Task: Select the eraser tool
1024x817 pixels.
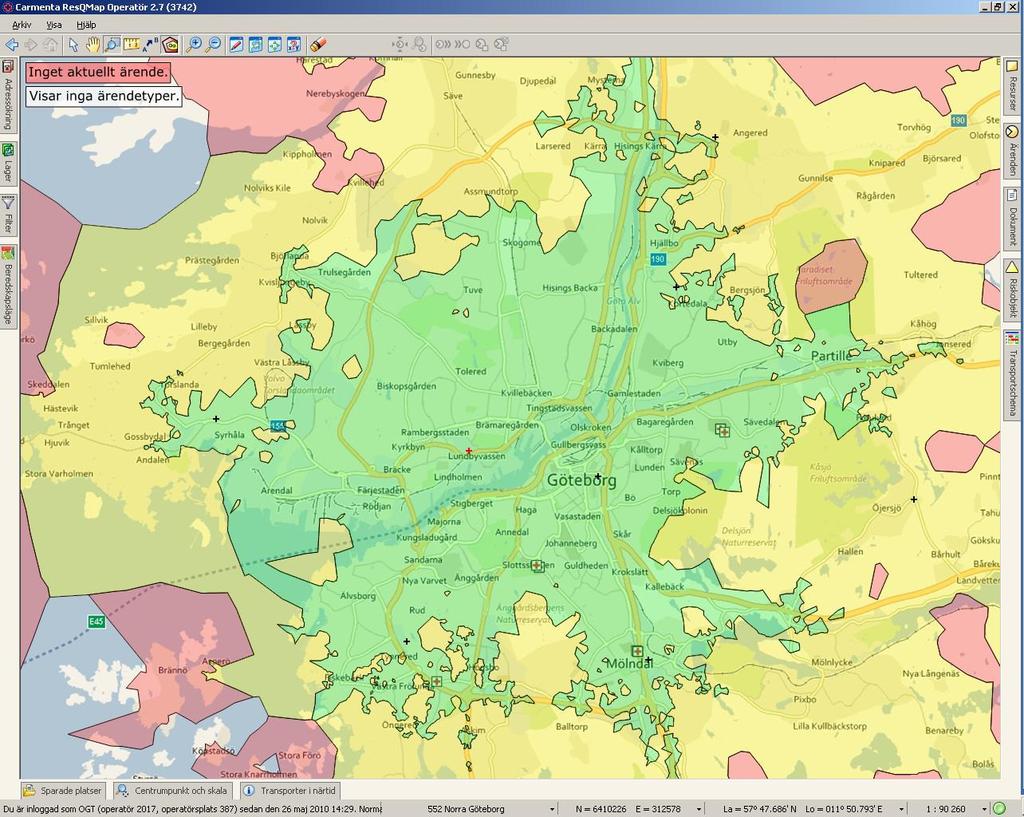Action: (318, 44)
